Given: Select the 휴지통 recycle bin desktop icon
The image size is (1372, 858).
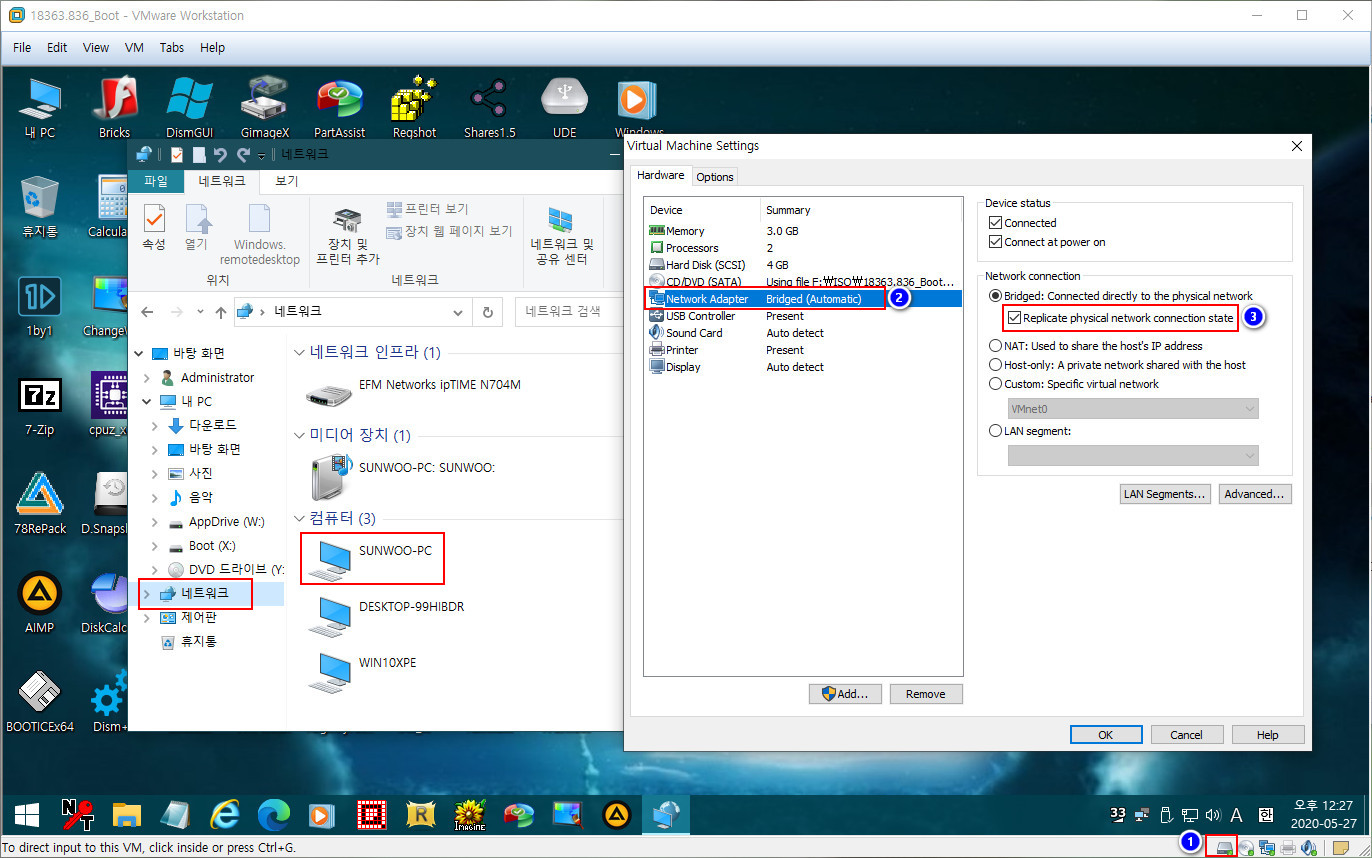Looking at the screenshot, I should tap(40, 206).
